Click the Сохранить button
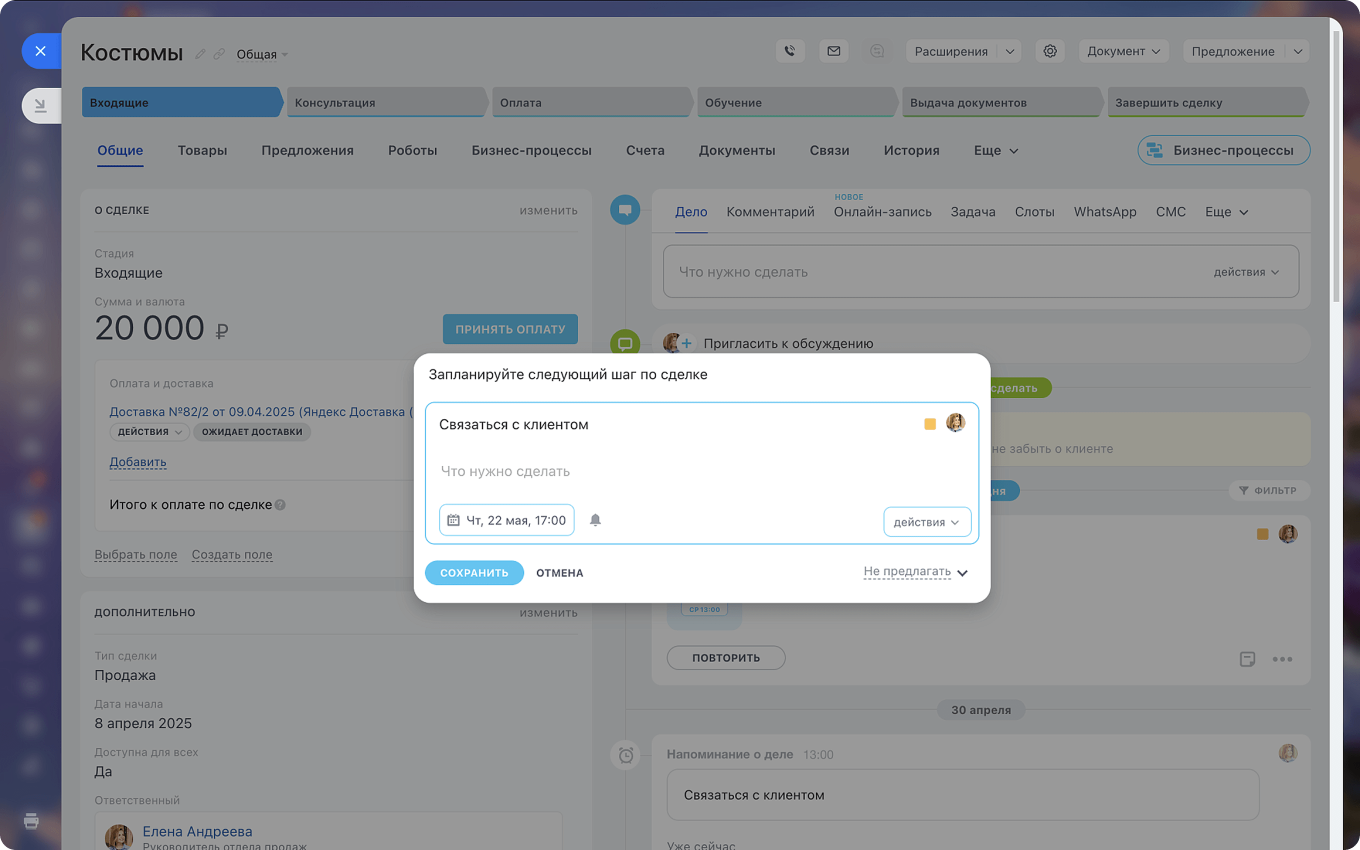Image resolution: width=1360 pixels, height=850 pixels. [x=474, y=573]
